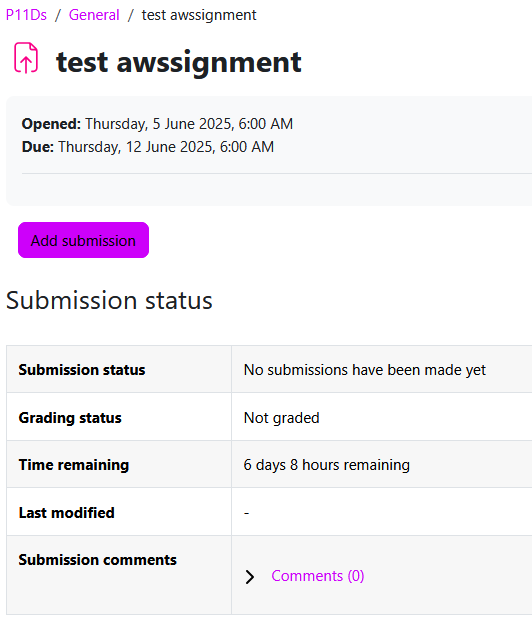The image size is (532, 625).
Task: Click the pink assignment upload icon
Action: pyautogui.click(x=26, y=58)
